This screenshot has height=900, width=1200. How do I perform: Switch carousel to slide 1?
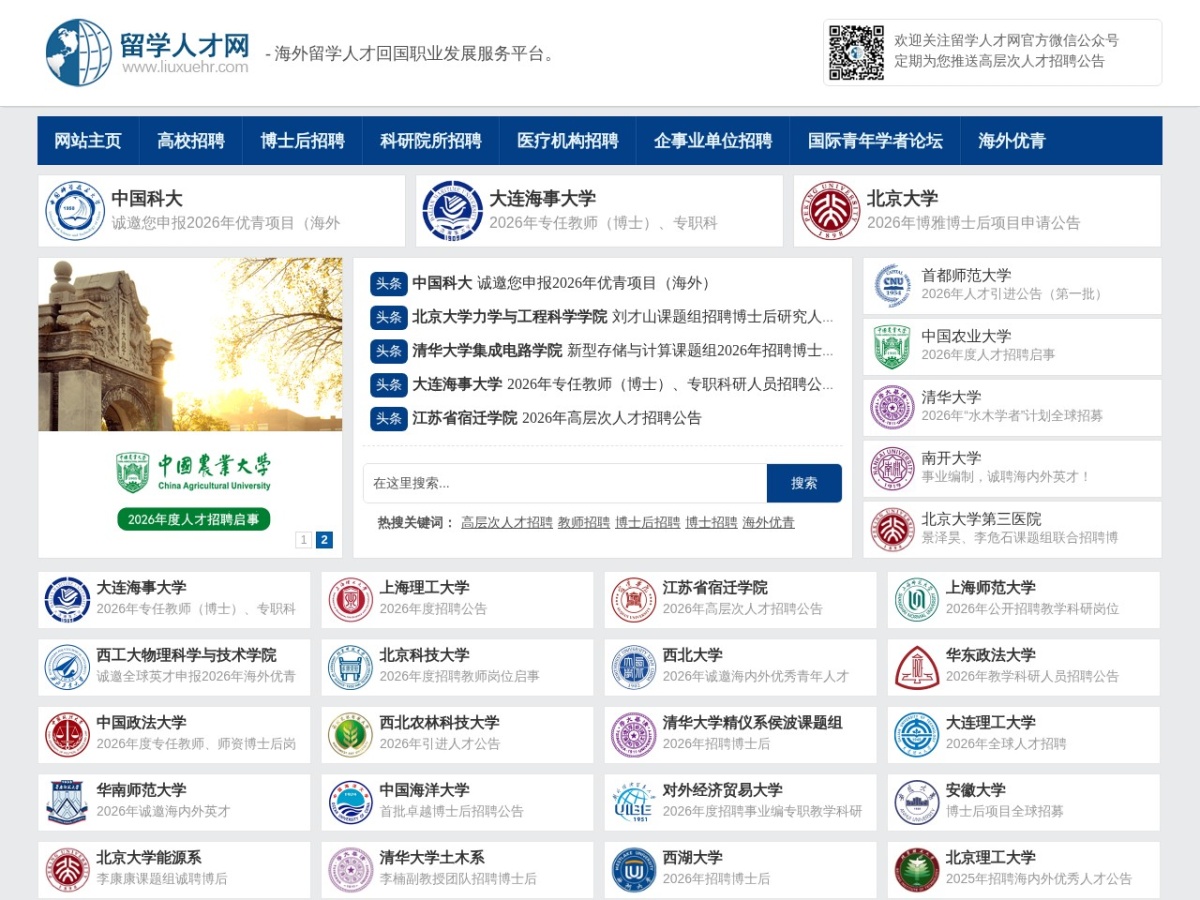[x=304, y=540]
